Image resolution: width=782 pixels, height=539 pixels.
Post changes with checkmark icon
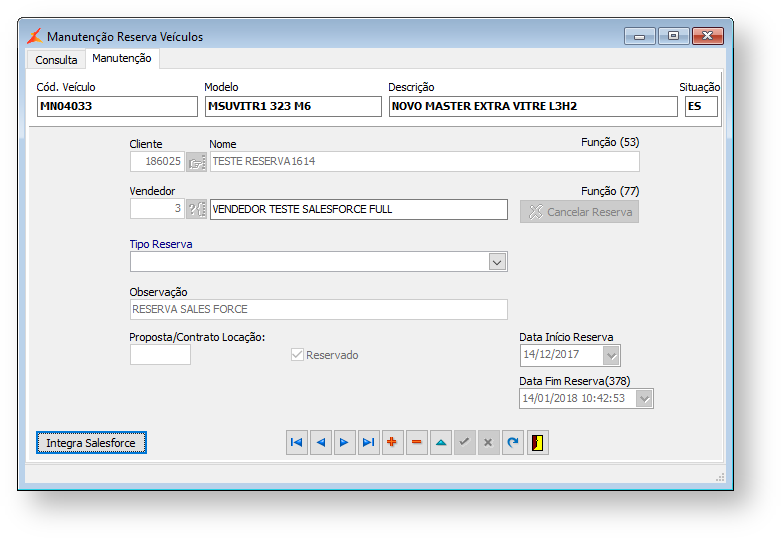464,442
